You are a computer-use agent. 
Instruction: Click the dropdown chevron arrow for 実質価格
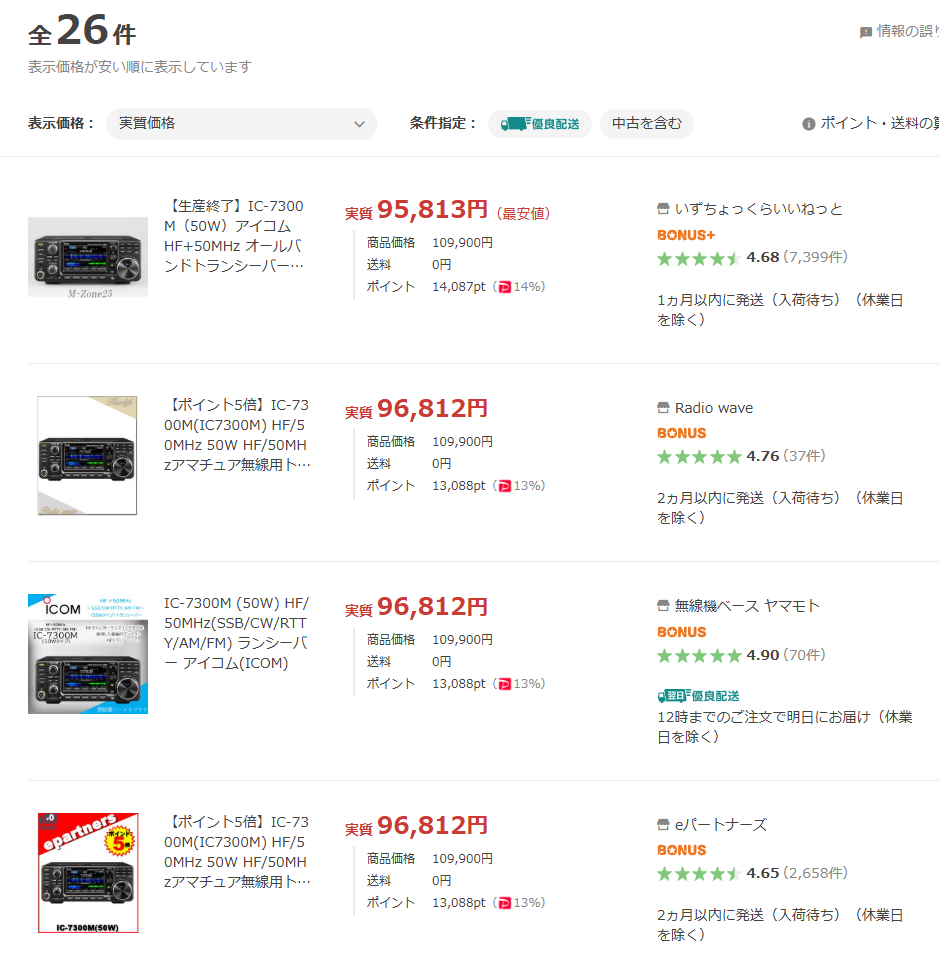[x=360, y=124]
